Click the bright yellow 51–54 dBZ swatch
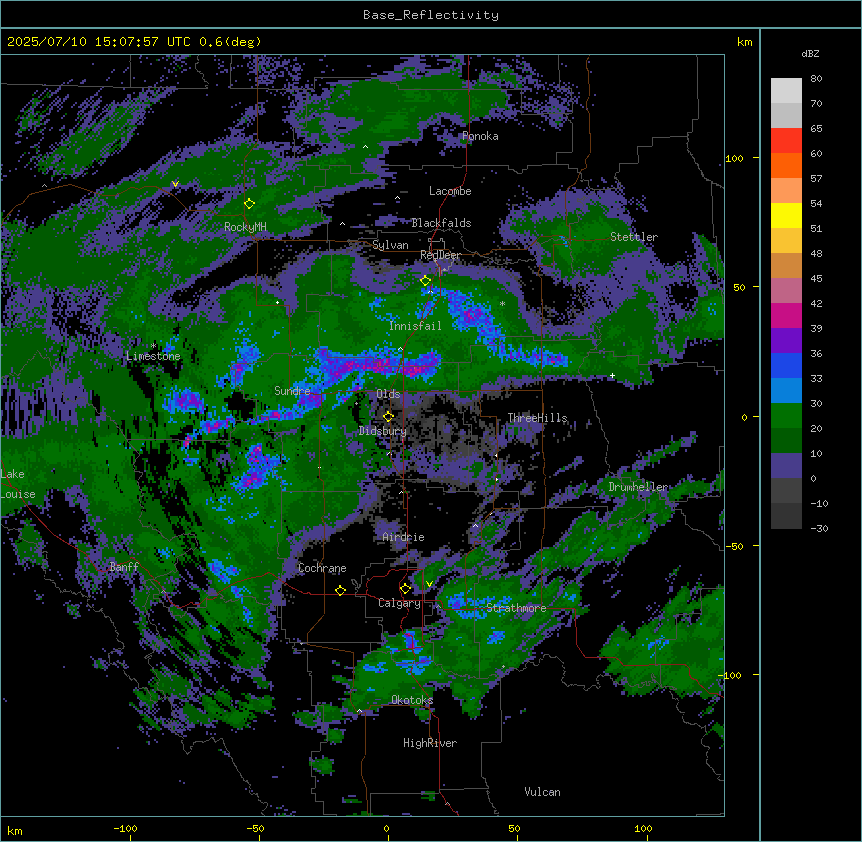862x842 pixels. (x=786, y=215)
